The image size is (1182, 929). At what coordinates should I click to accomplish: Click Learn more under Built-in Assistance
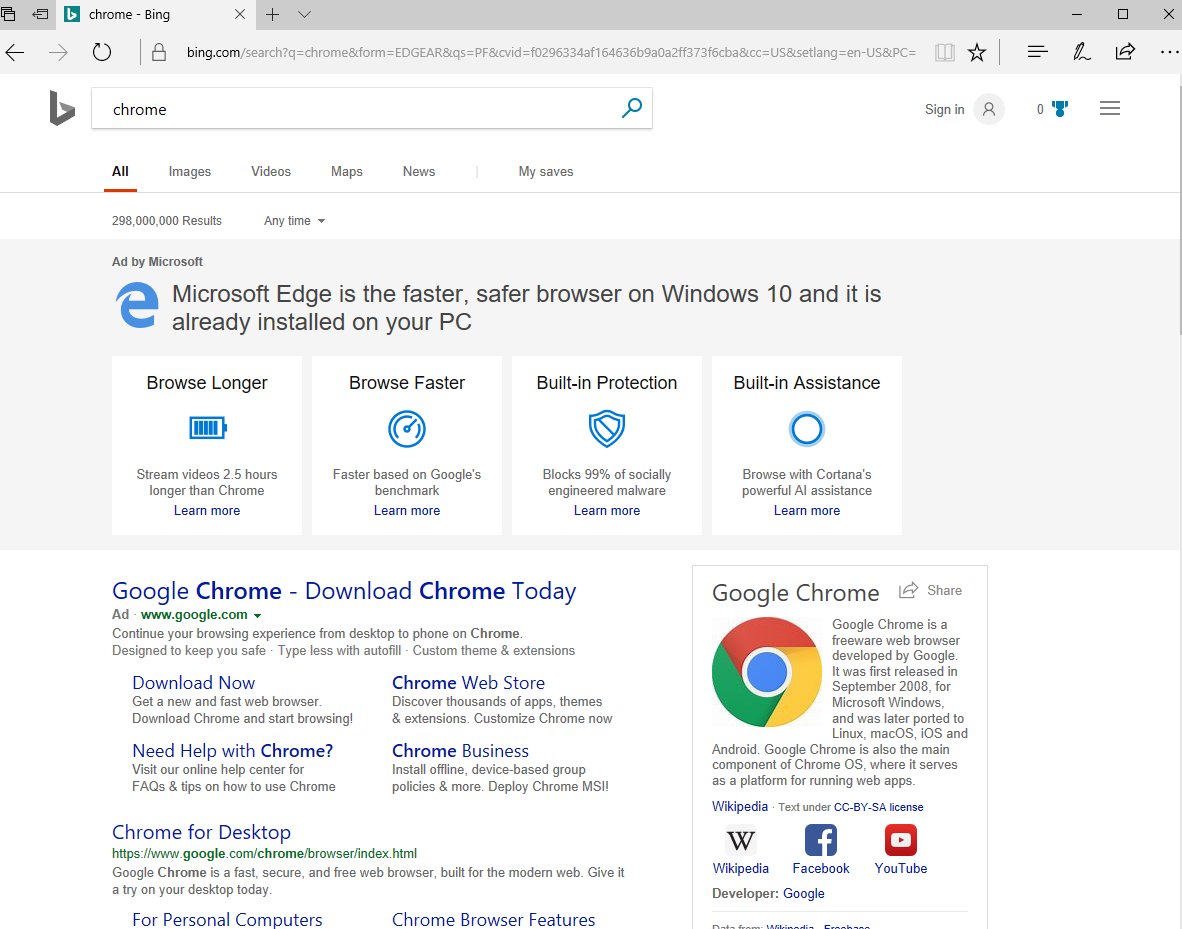click(807, 510)
